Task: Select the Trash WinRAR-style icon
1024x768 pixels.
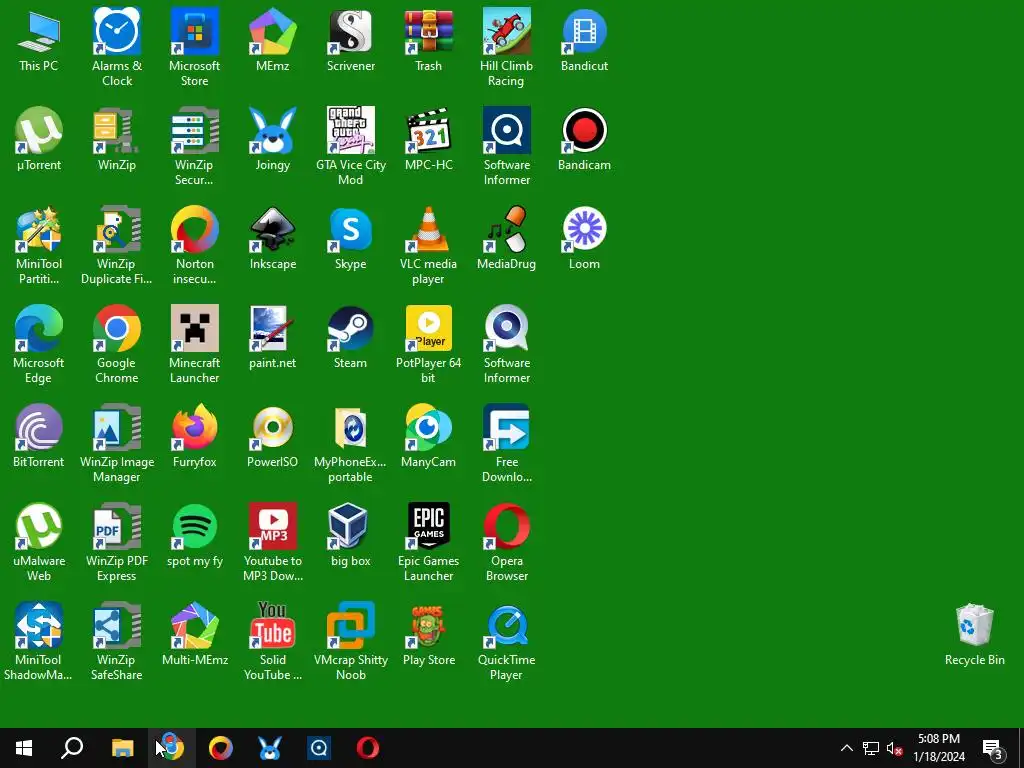Action: click(428, 40)
